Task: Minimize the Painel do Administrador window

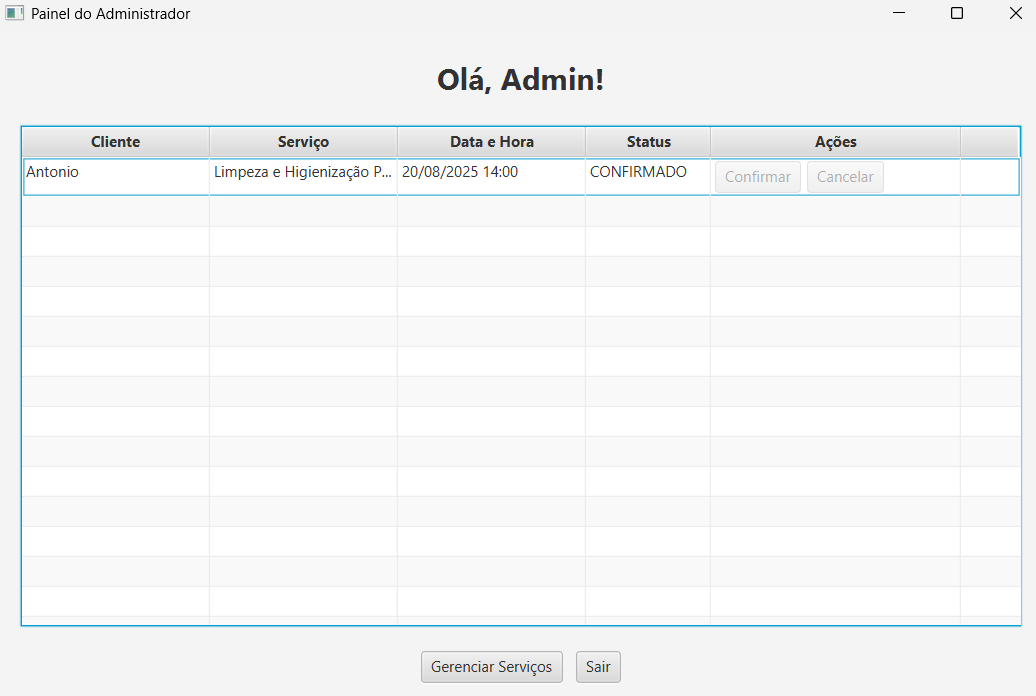Action: coord(899,13)
